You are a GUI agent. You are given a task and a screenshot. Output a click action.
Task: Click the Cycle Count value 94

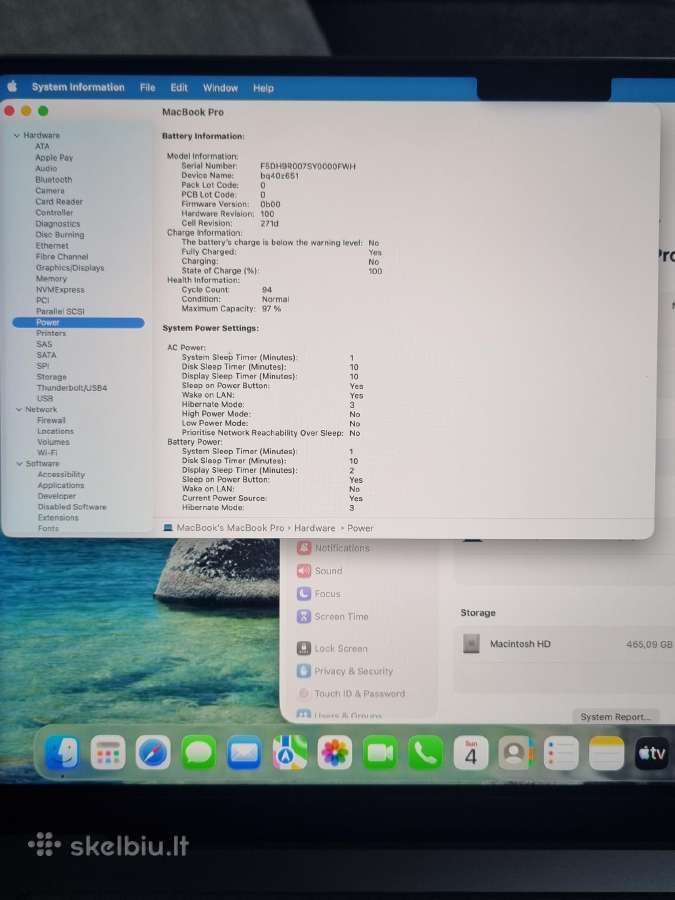267,290
